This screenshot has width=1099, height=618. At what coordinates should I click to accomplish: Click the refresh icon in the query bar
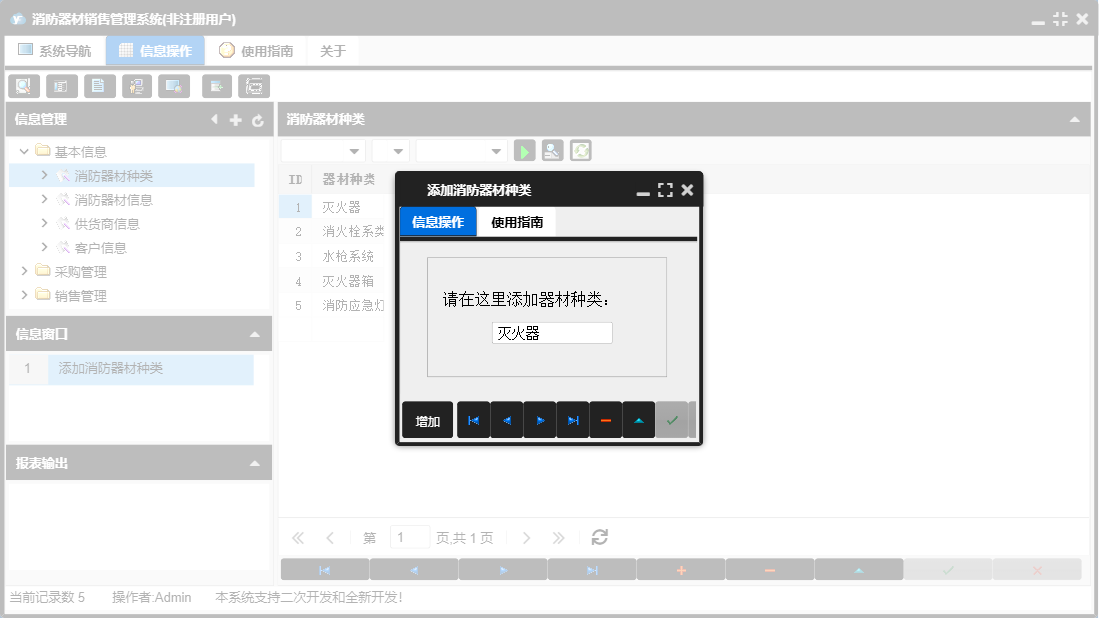coord(581,150)
